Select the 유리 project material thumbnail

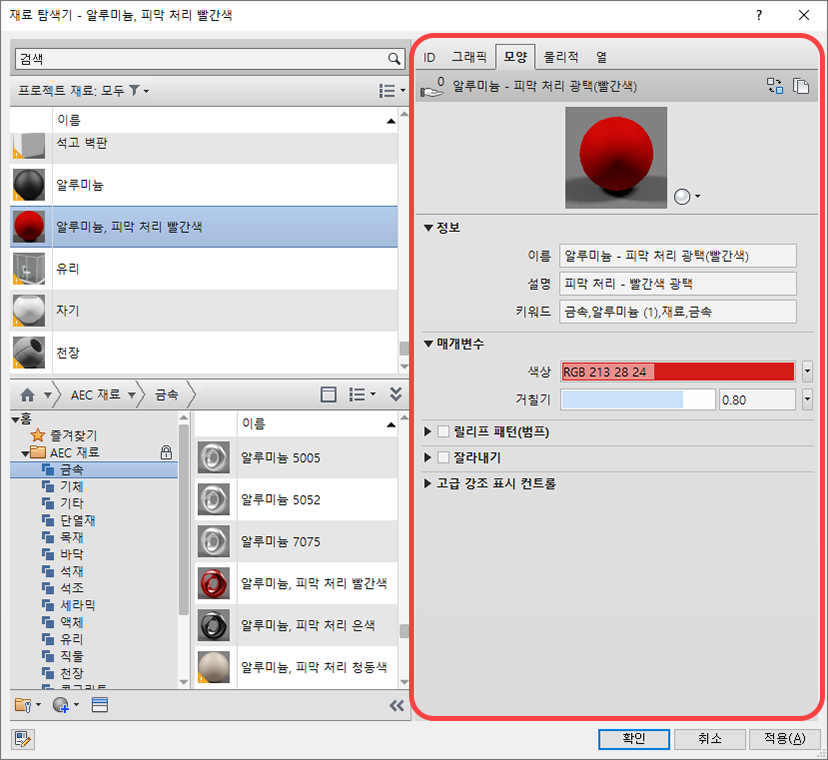point(29,268)
